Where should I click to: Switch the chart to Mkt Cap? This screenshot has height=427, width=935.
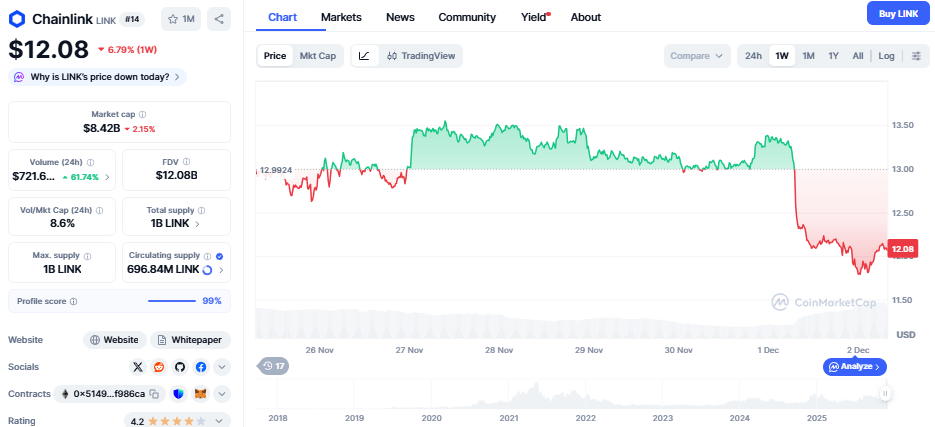(x=318, y=56)
